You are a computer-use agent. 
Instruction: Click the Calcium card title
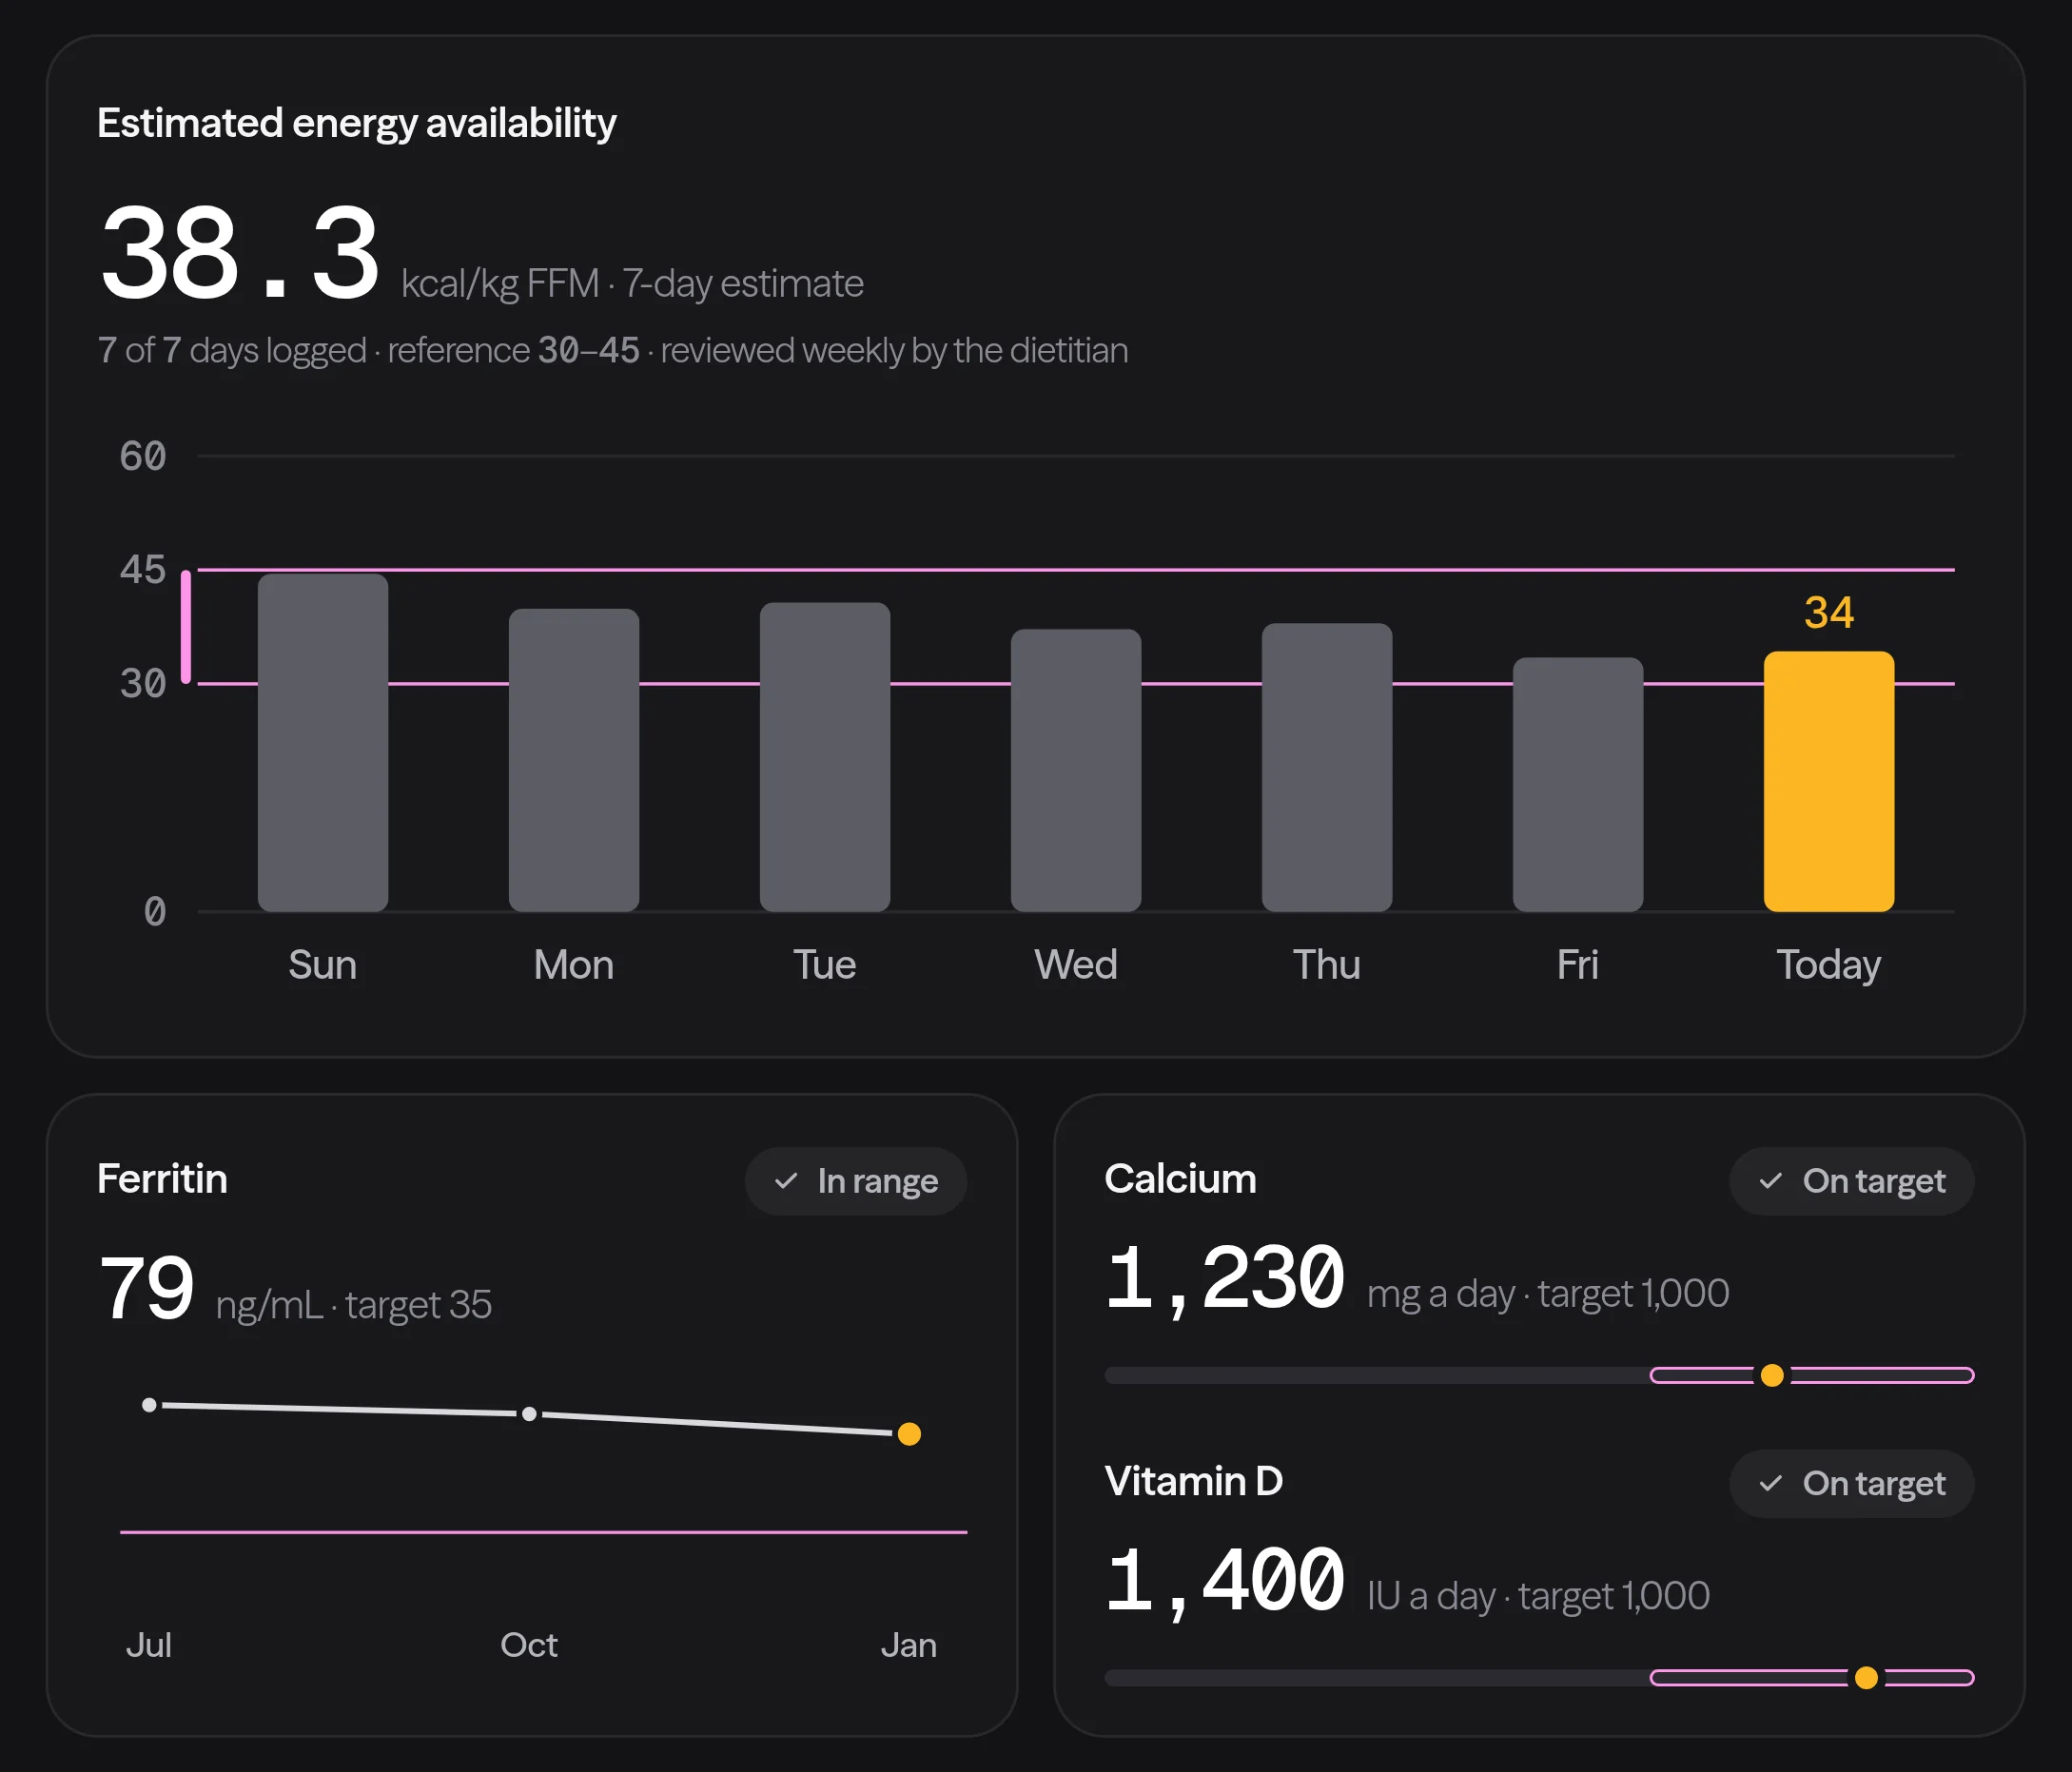pyautogui.click(x=1180, y=1179)
